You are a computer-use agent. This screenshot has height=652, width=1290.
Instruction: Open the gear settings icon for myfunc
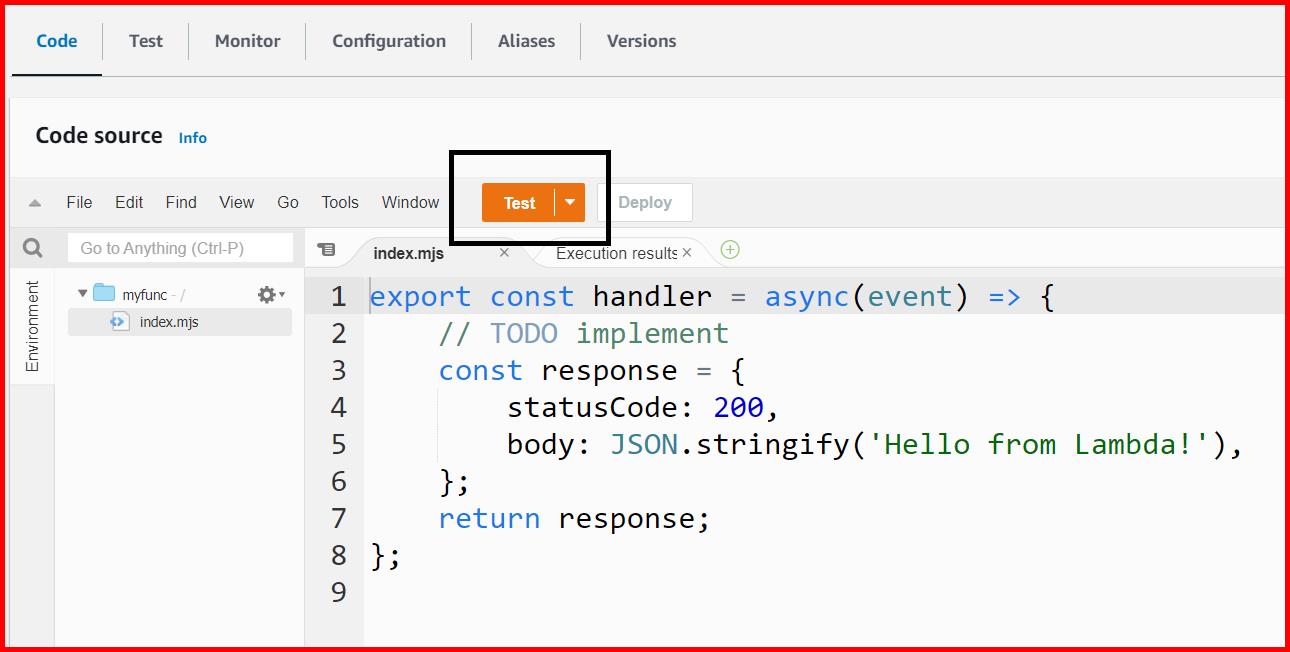pyautogui.click(x=268, y=294)
